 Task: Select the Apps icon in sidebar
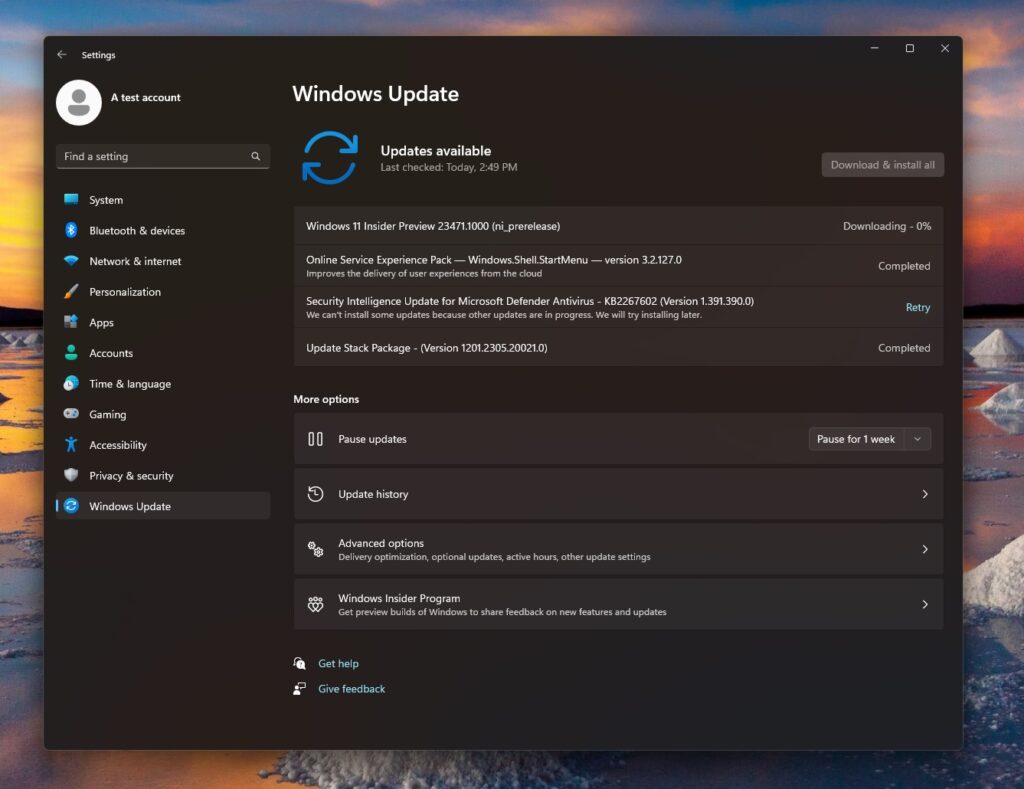(x=70, y=322)
